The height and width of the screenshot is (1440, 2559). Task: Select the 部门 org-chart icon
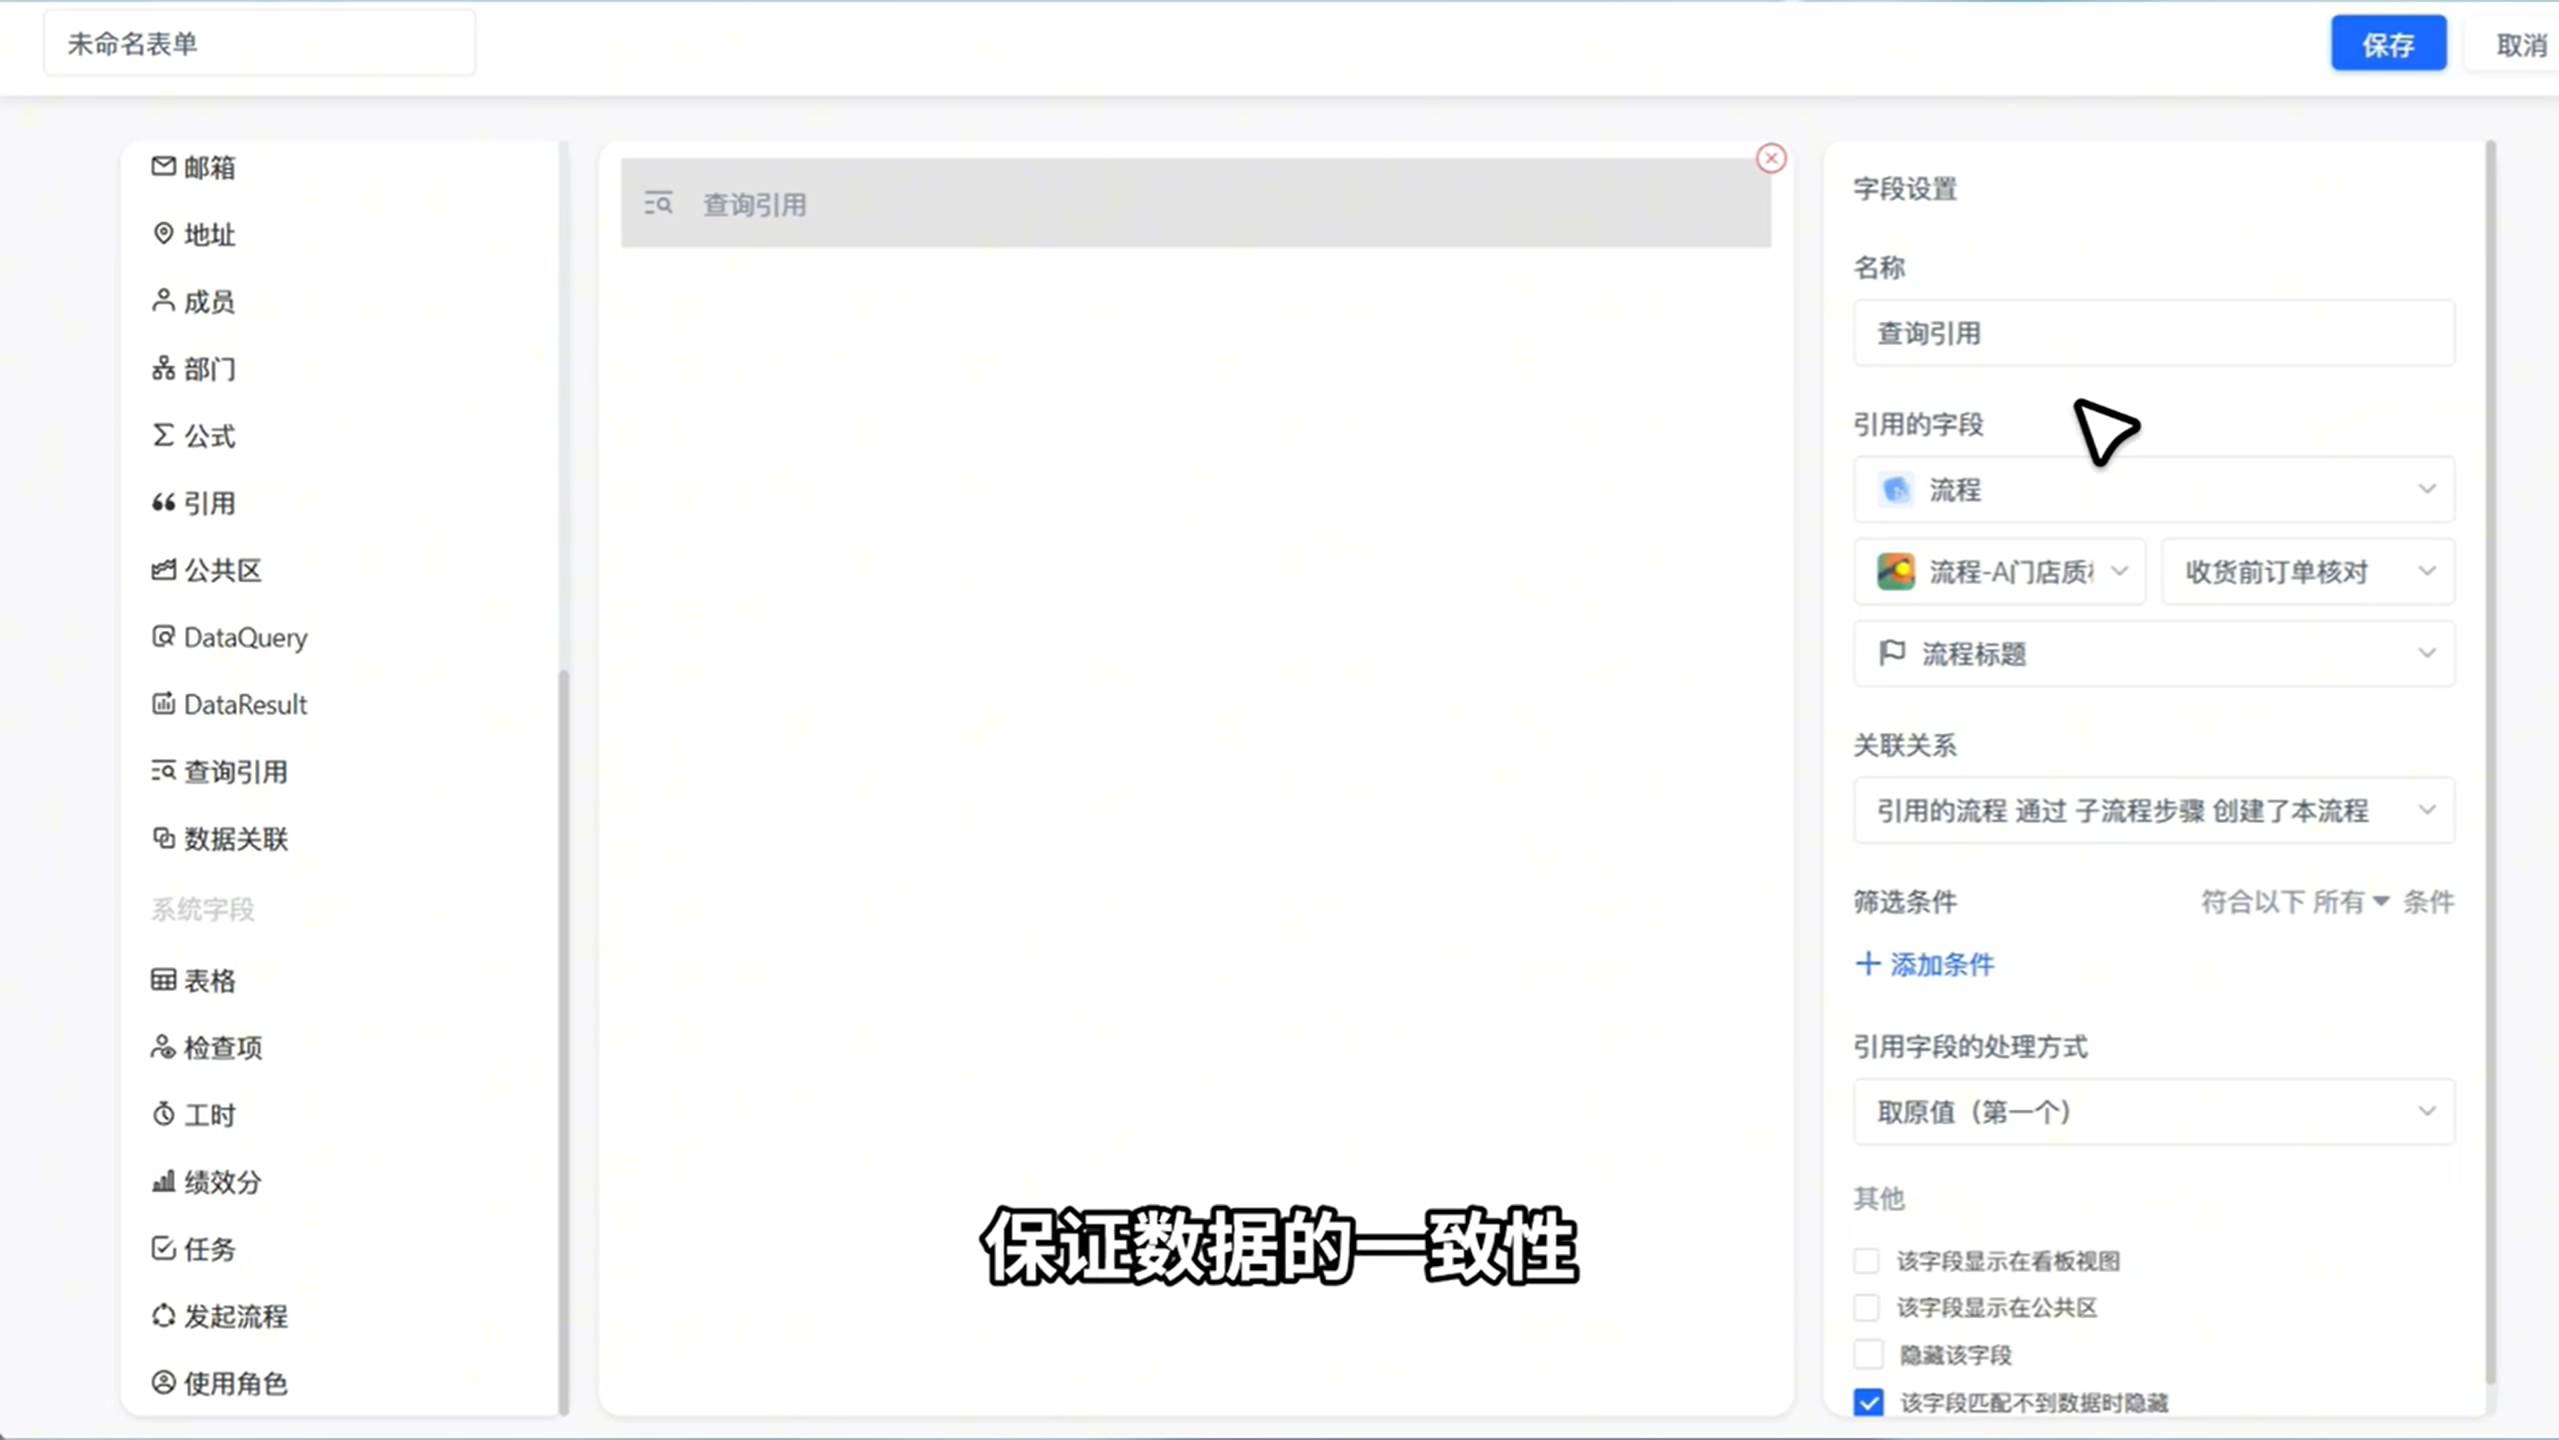[163, 368]
